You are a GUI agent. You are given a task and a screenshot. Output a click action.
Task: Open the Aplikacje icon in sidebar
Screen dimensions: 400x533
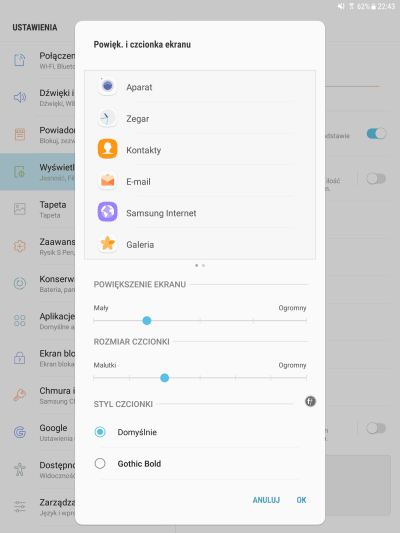20,321
